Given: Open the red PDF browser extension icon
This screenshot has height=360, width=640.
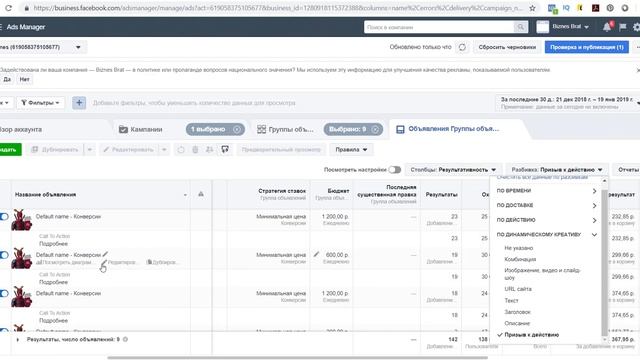Looking at the screenshot, I should pyautogui.click(x=596, y=8).
